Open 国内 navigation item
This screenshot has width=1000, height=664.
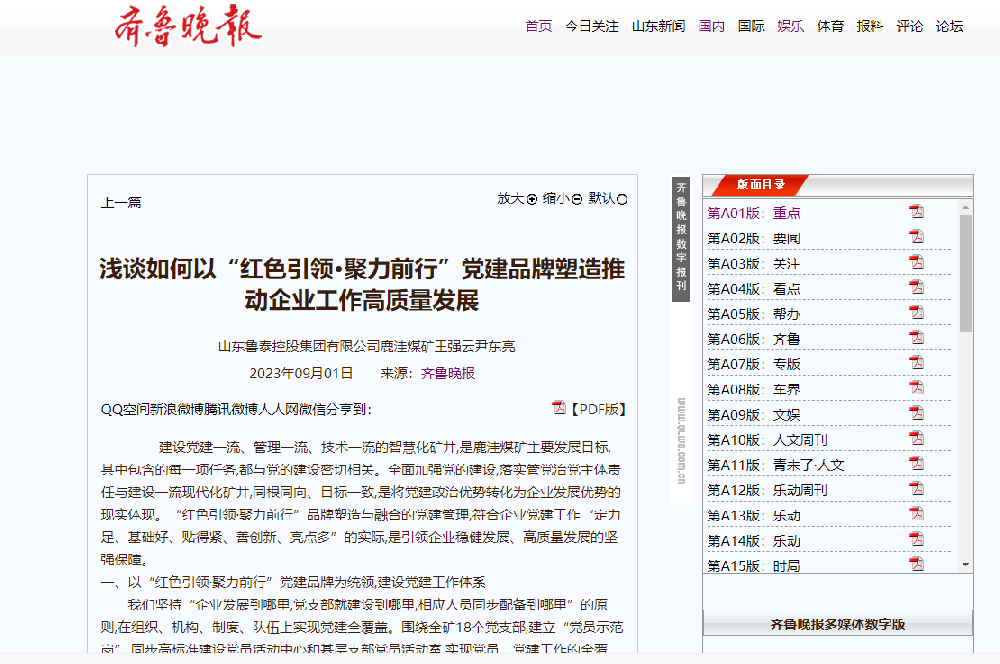pyautogui.click(x=711, y=26)
